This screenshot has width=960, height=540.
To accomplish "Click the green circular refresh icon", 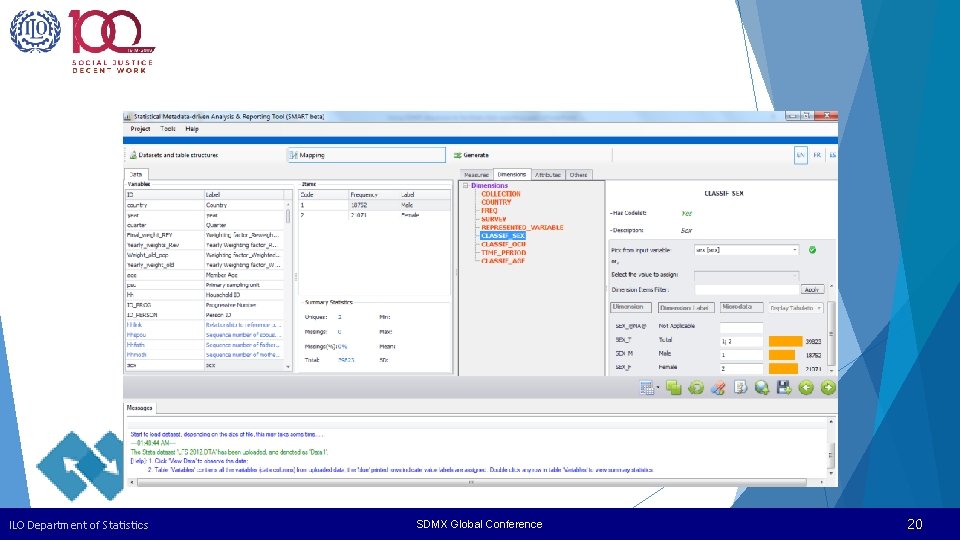I will (696, 388).
